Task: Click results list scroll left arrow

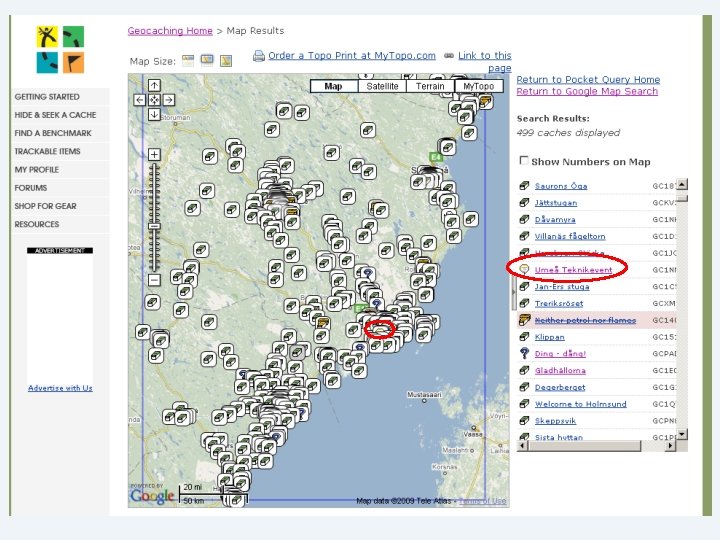Action: pos(523,445)
